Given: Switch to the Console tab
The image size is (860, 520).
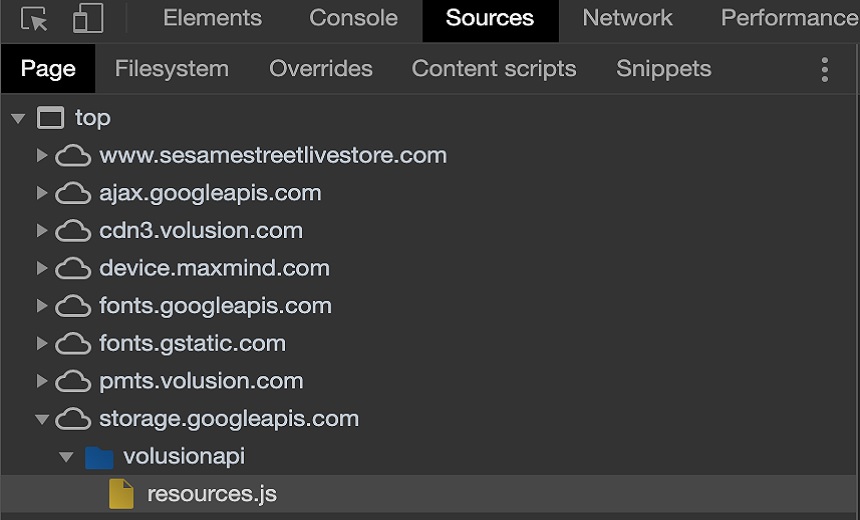Looking at the screenshot, I should coord(353,18).
